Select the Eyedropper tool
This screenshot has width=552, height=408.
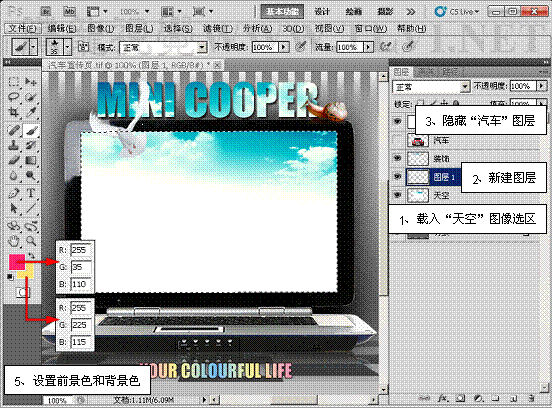(x=31, y=112)
